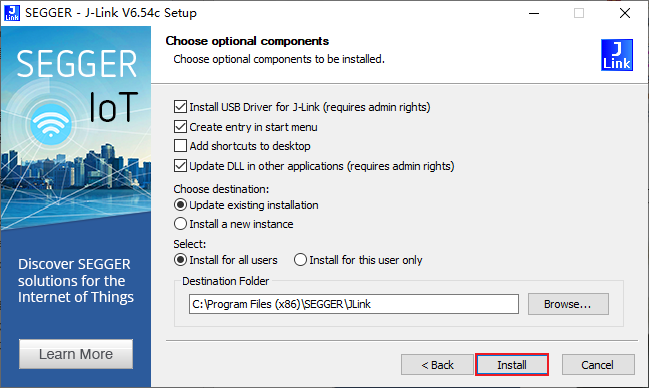Open the Learn More link

pyautogui.click(x=76, y=354)
